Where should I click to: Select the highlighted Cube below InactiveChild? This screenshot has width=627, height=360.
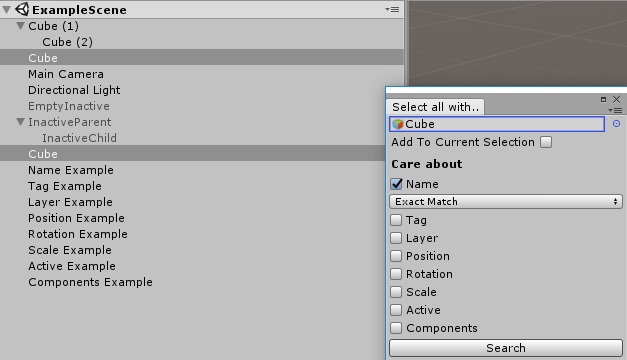pos(193,154)
